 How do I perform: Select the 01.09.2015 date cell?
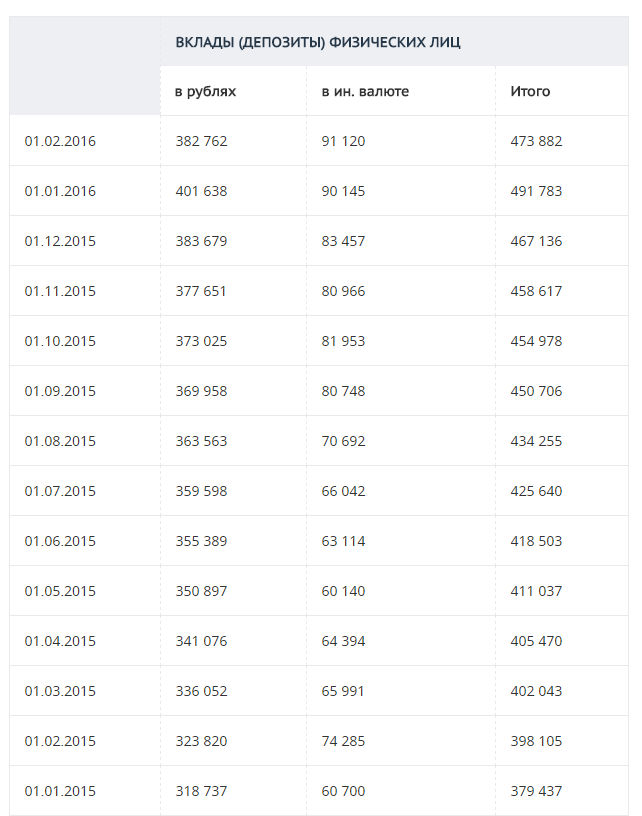[x=60, y=391]
